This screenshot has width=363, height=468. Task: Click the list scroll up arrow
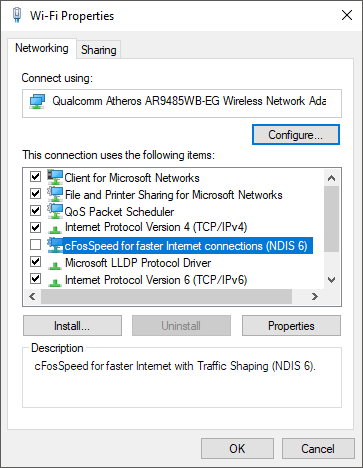[331, 178]
